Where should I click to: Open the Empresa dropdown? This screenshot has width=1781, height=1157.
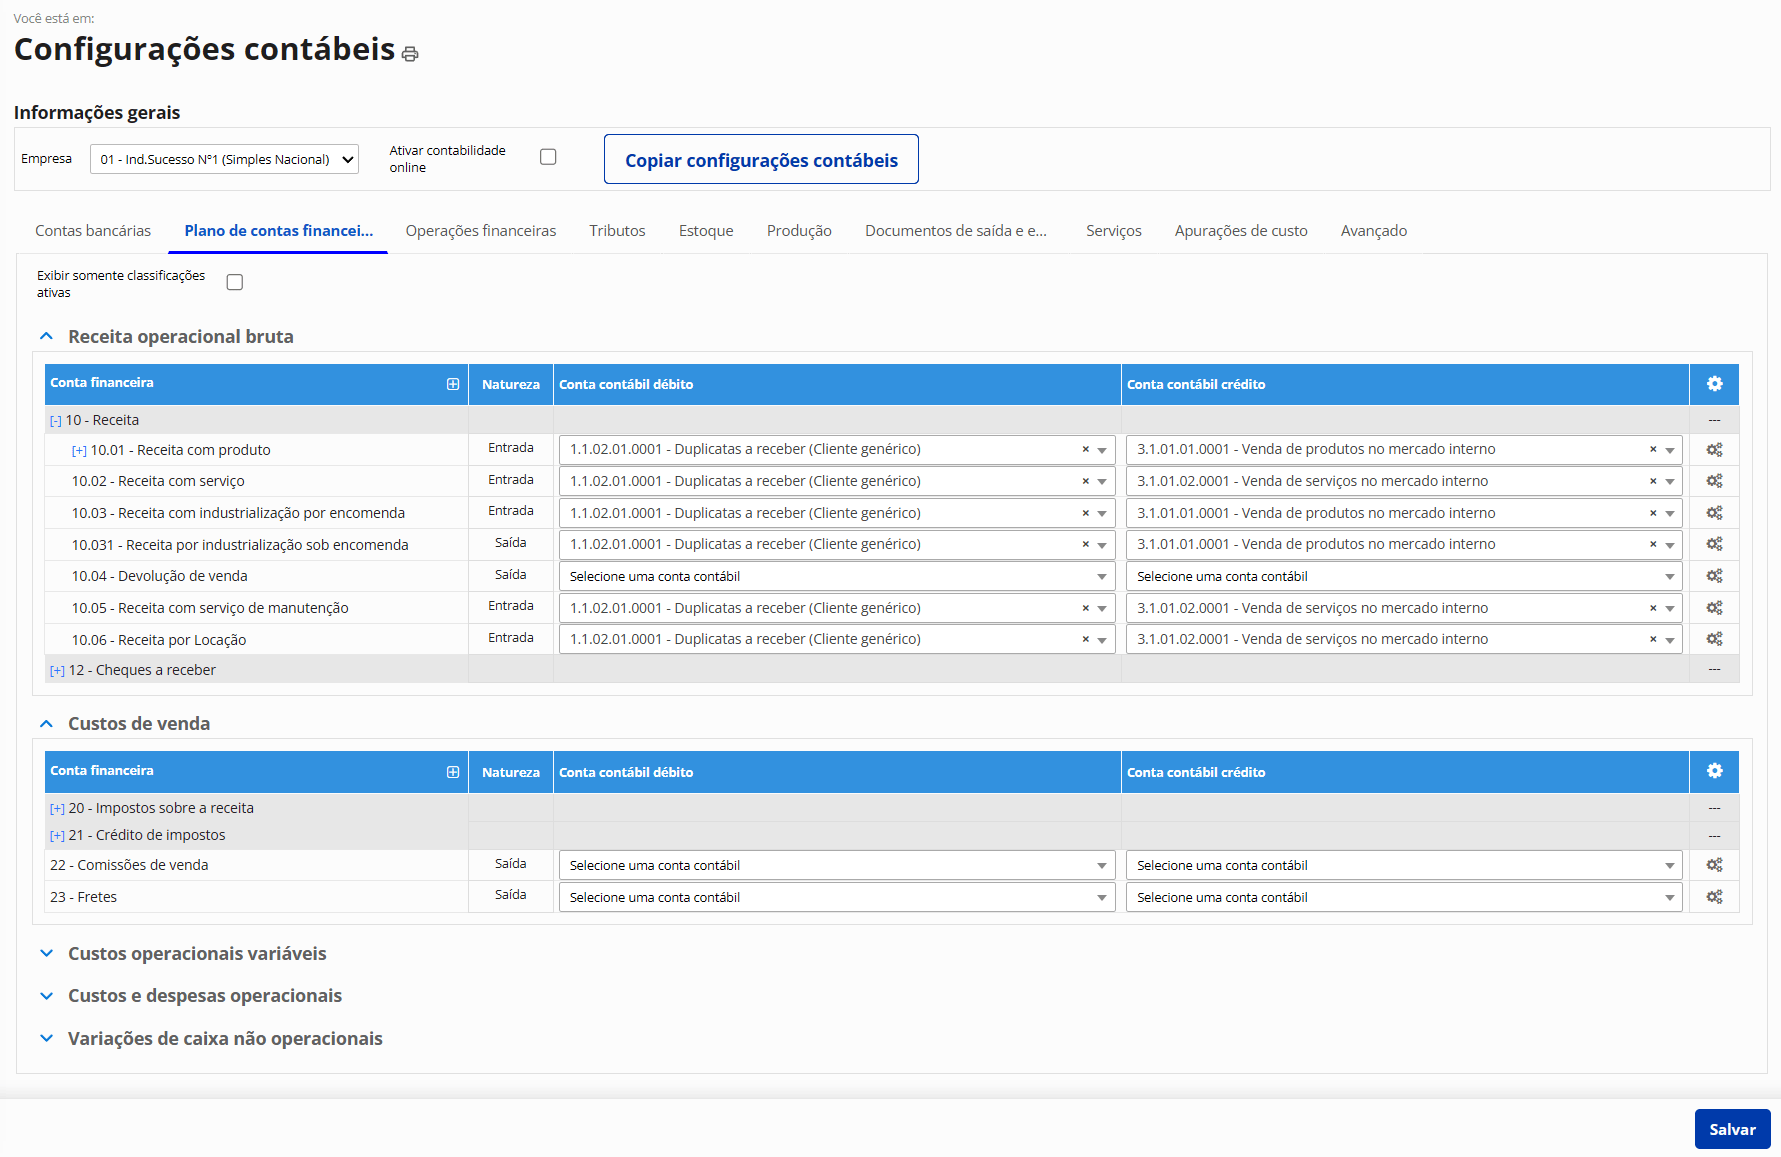(224, 159)
